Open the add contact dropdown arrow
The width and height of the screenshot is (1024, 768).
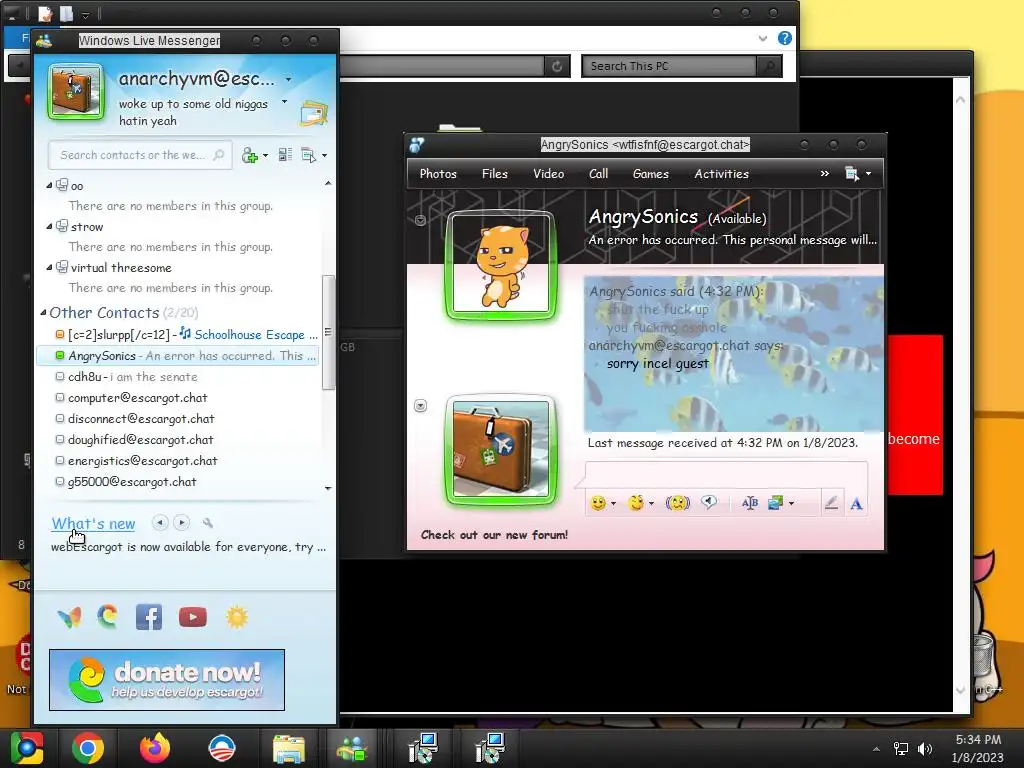tap(265, 156)
